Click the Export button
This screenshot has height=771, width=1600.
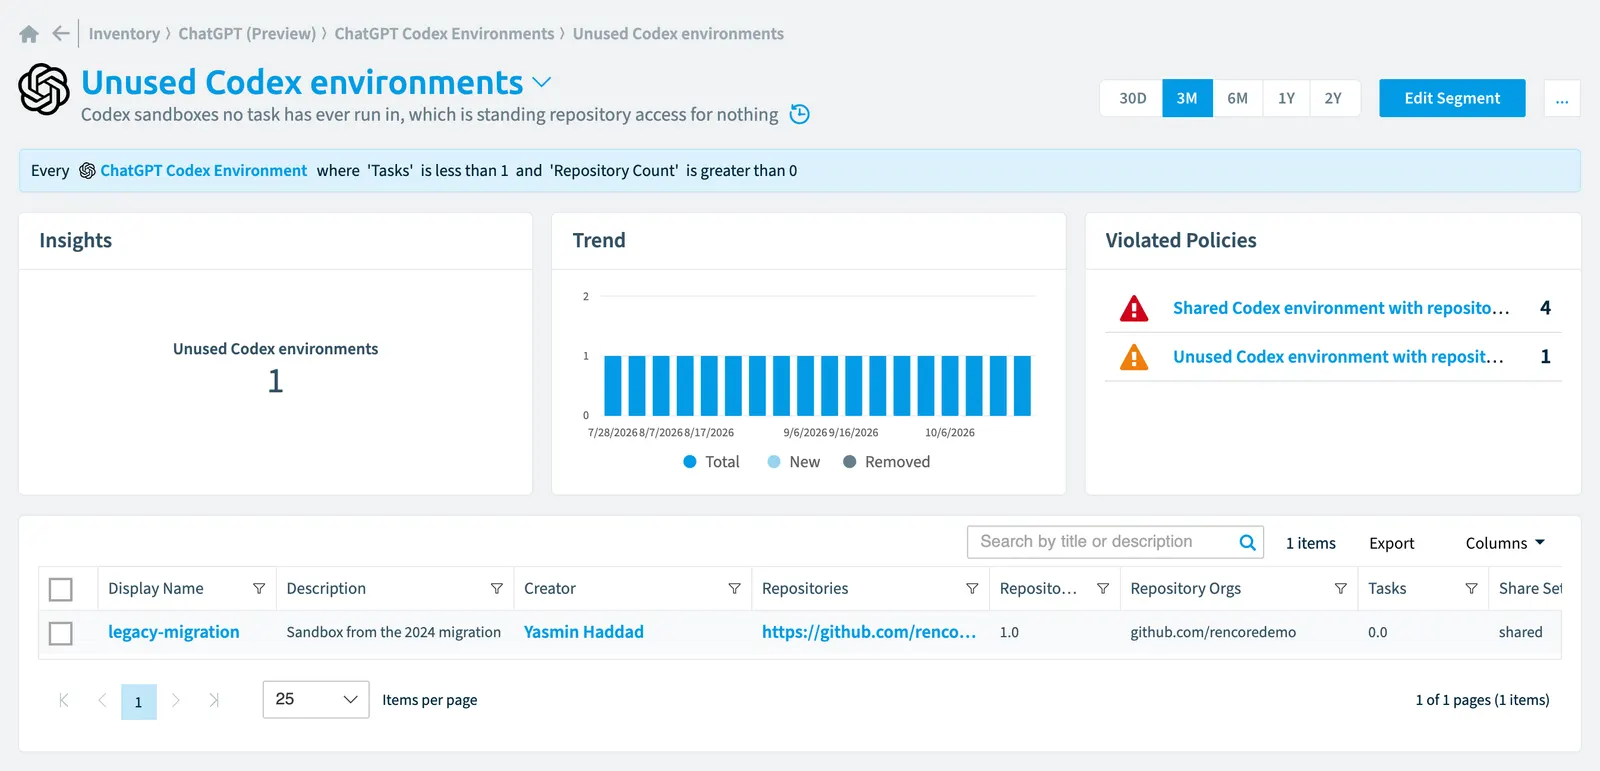1391,543
